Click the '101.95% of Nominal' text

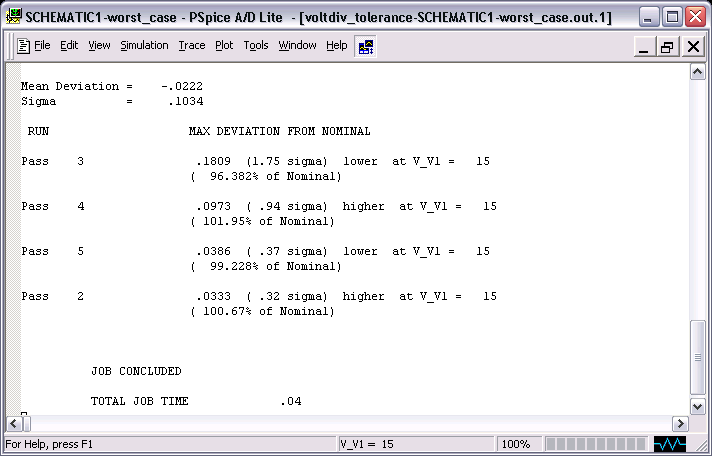coord(262,221)
